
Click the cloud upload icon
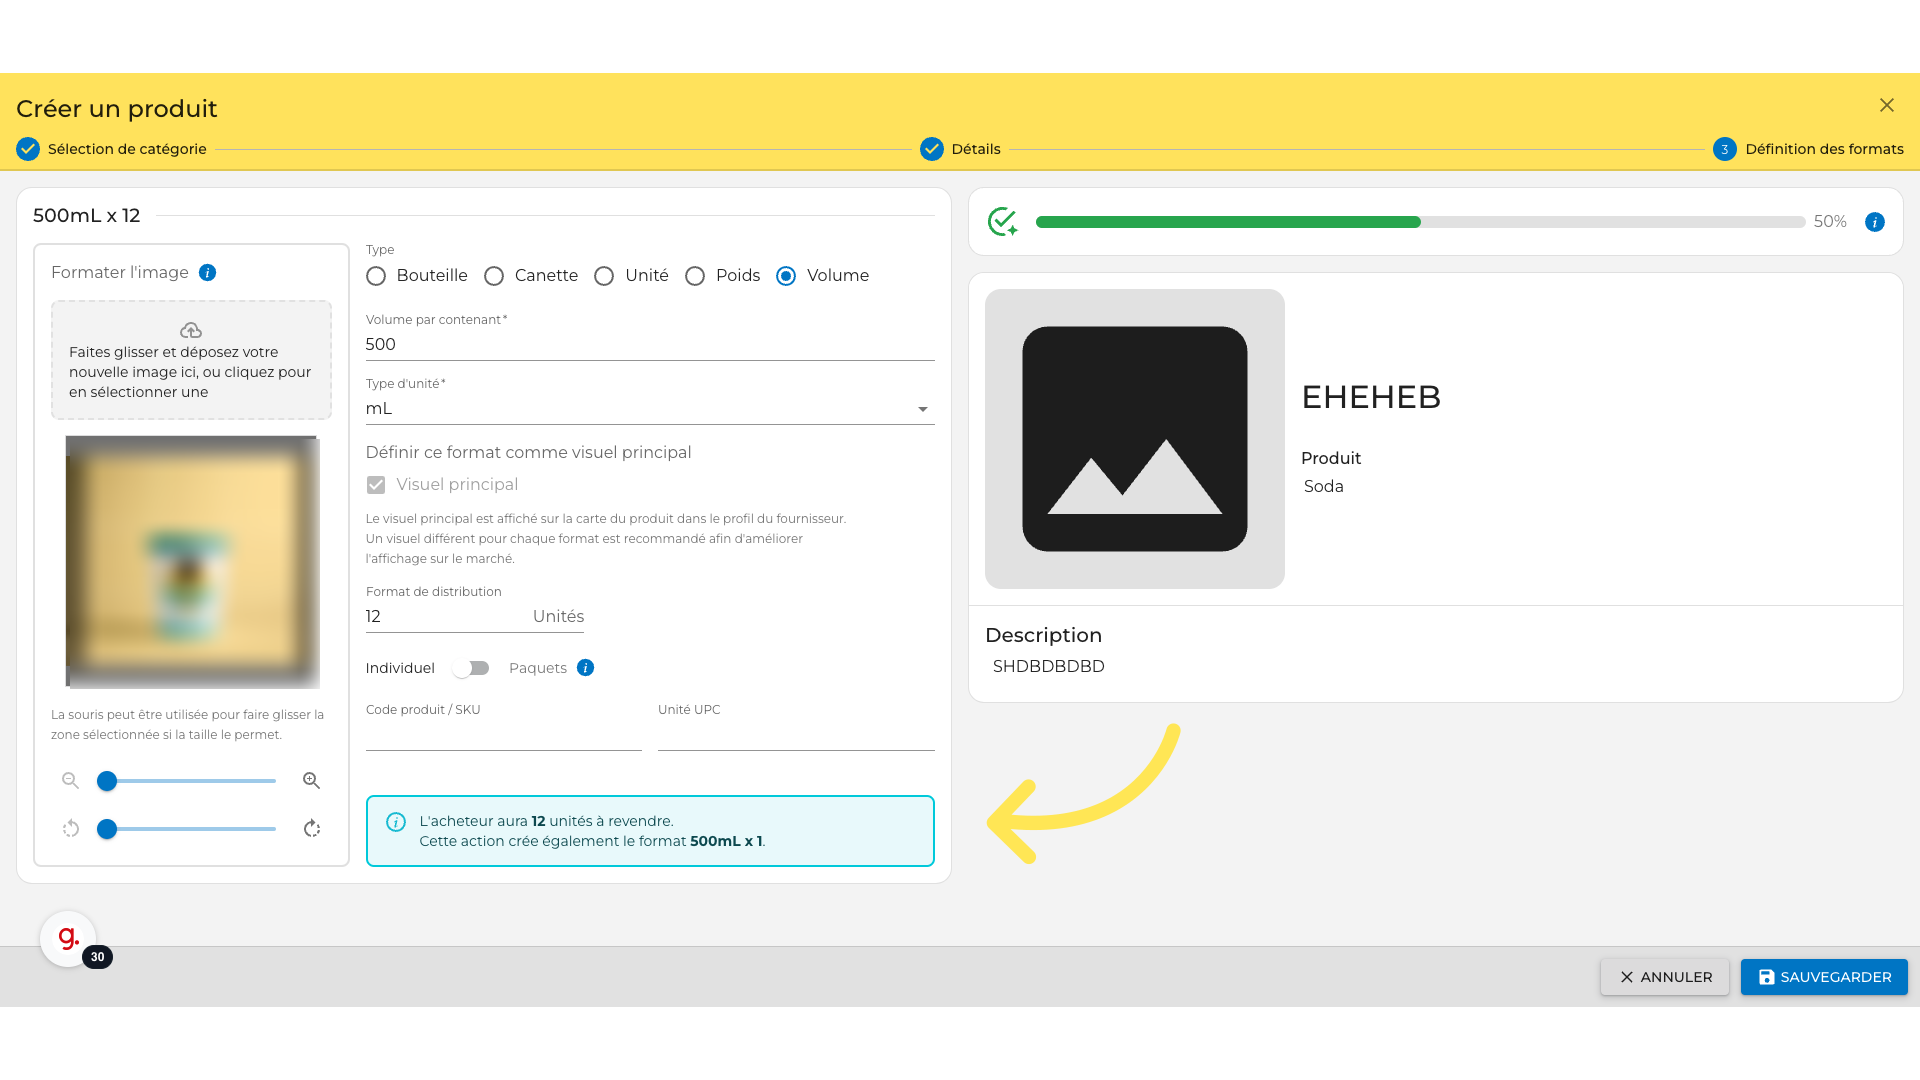tap(191, 330)
